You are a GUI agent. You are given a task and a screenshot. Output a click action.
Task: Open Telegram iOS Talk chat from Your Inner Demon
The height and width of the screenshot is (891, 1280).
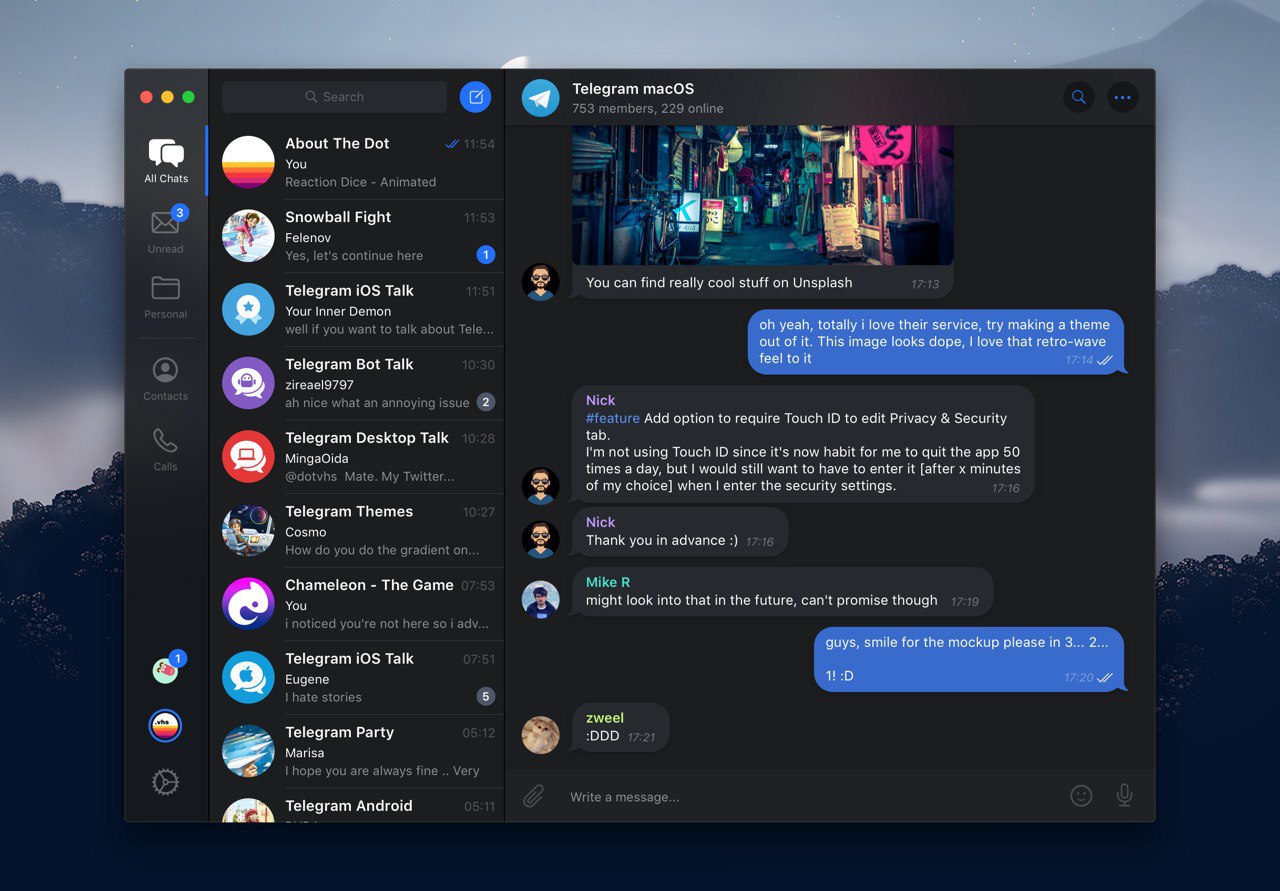click(357, 309)
